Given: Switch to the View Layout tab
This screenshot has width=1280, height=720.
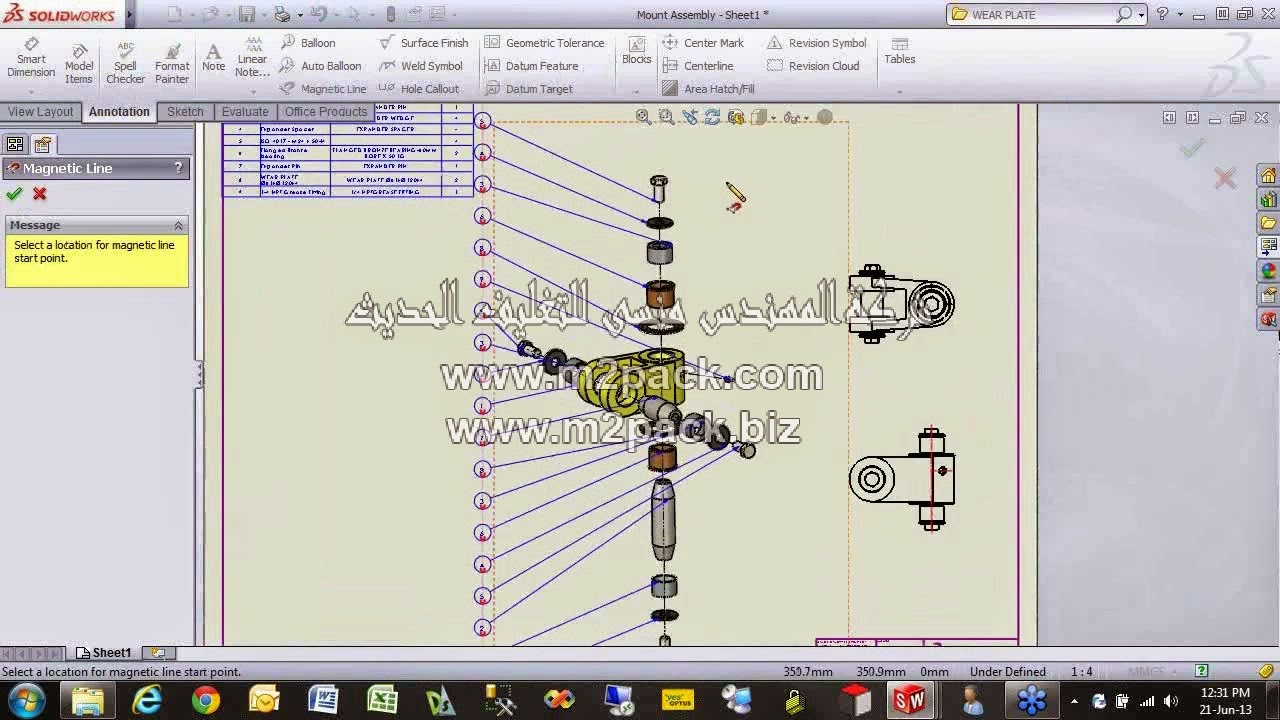Looking at the screenshot, I should pos(41,112).
